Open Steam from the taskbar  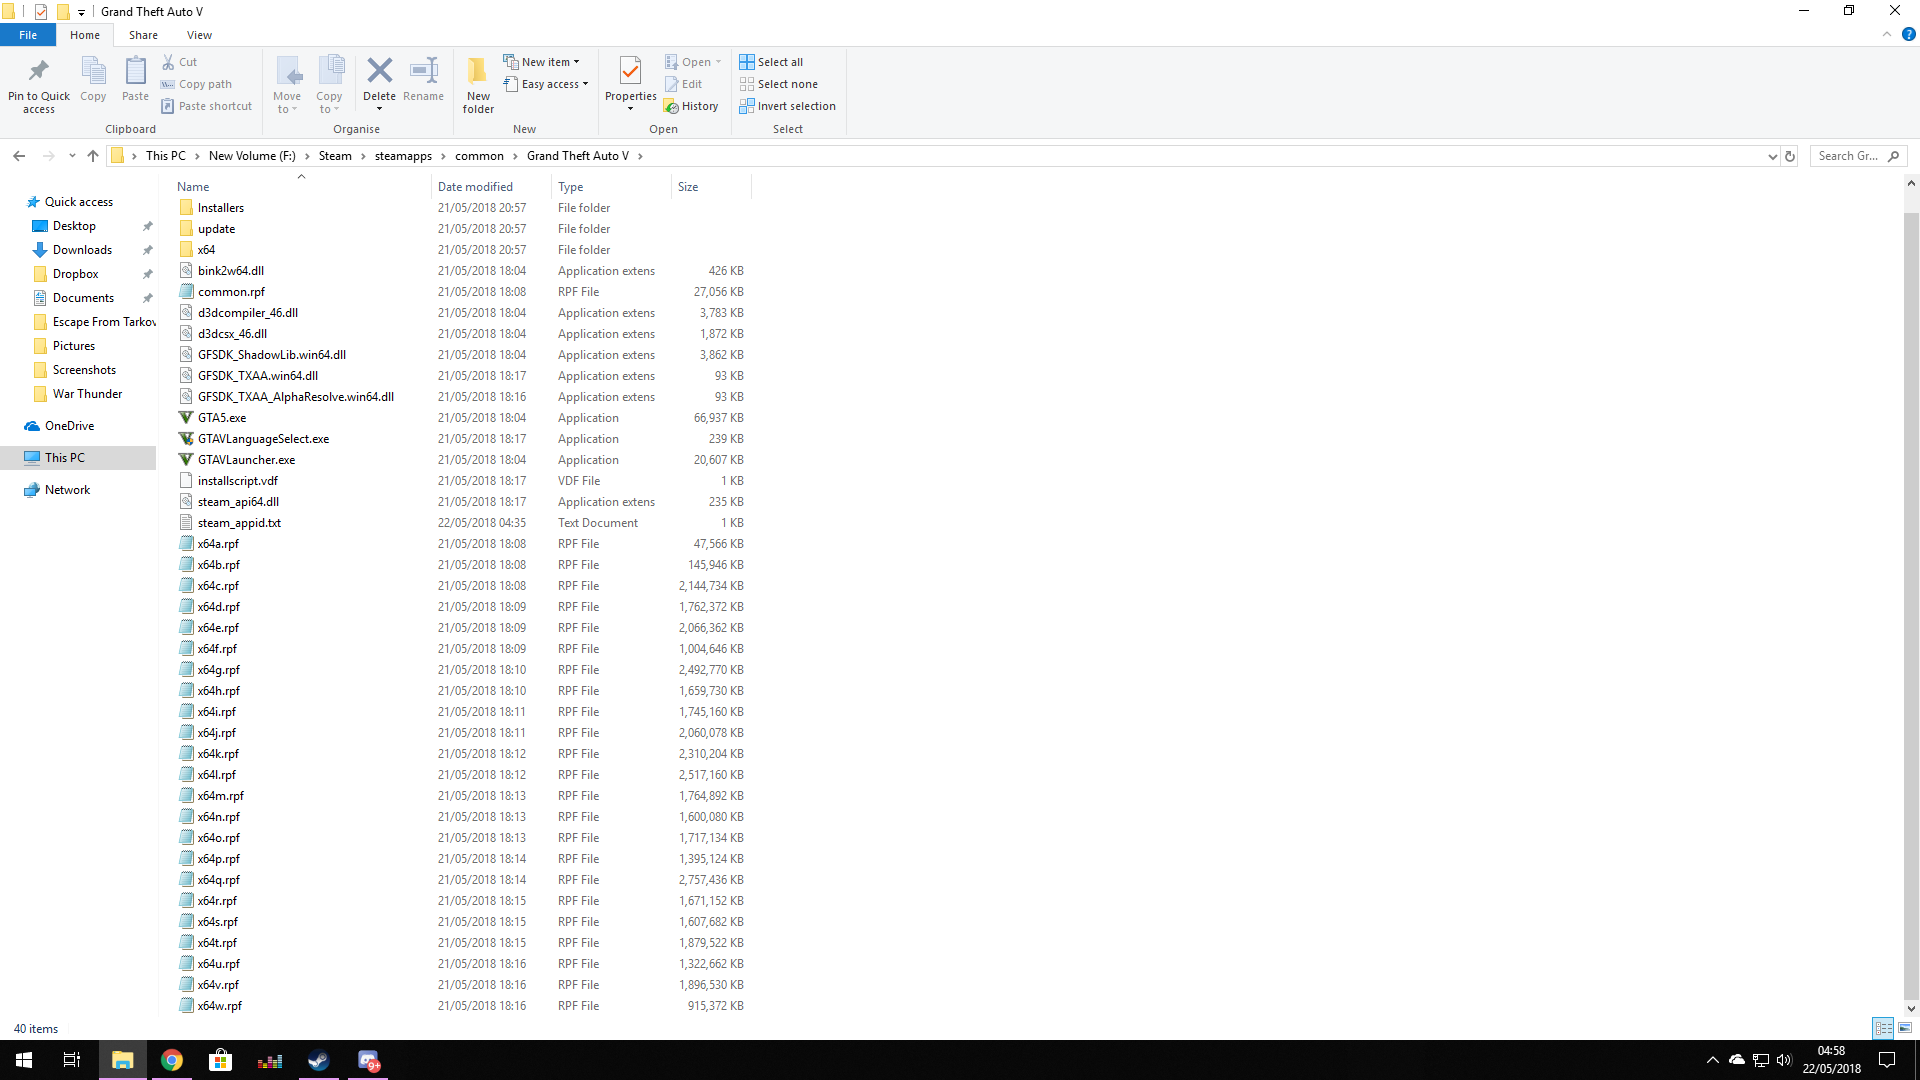pos(319,1060)
